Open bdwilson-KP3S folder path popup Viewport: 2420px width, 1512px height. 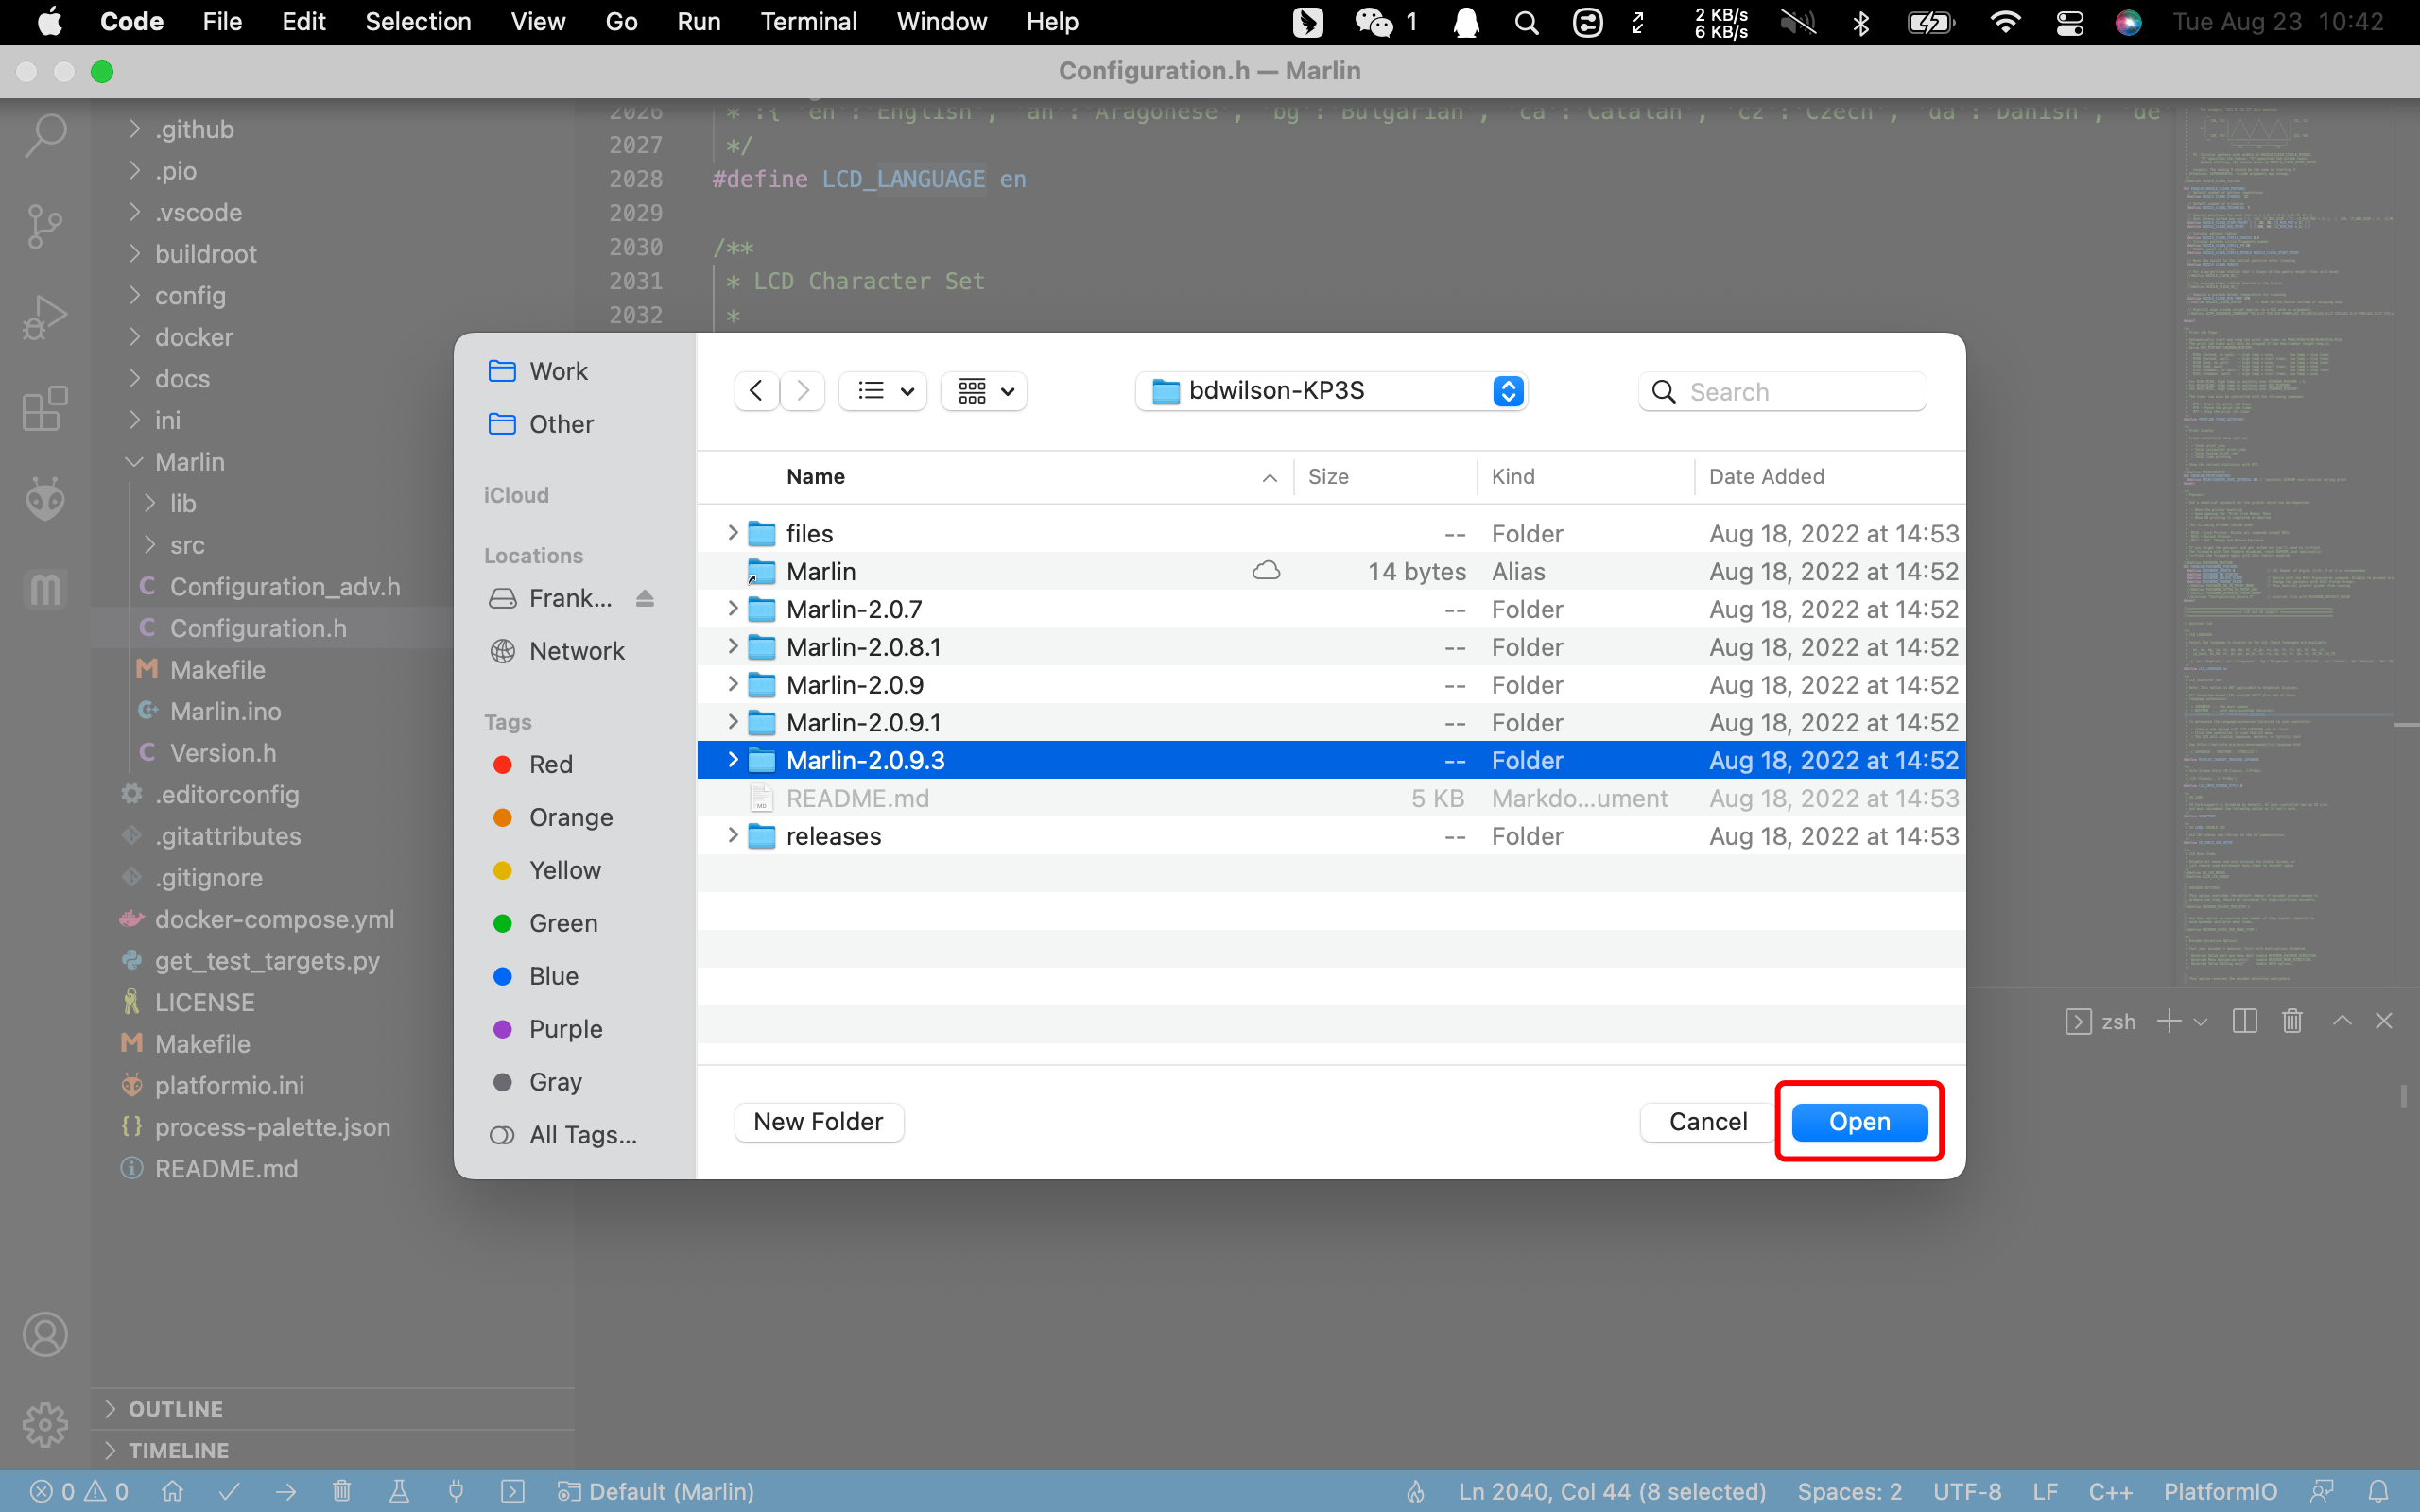tap(1332, 391)
